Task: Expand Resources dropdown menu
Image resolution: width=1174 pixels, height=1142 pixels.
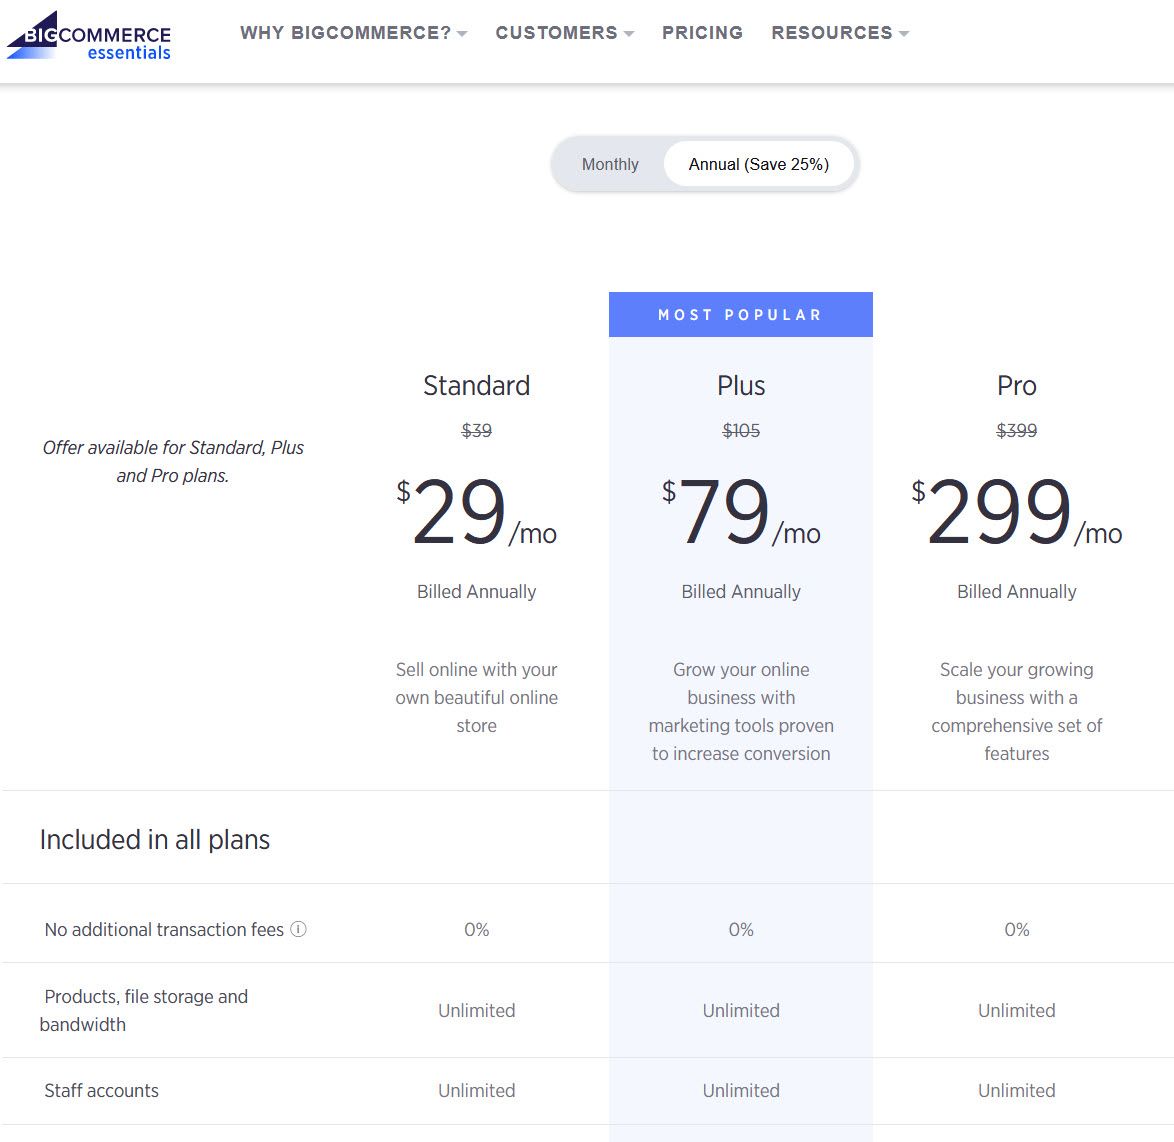Action: tap(840, 33)
